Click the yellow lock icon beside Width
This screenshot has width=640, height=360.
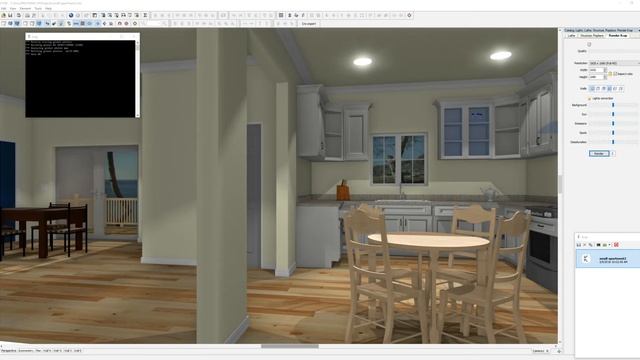pyautogui.click(x=610, y=73)
